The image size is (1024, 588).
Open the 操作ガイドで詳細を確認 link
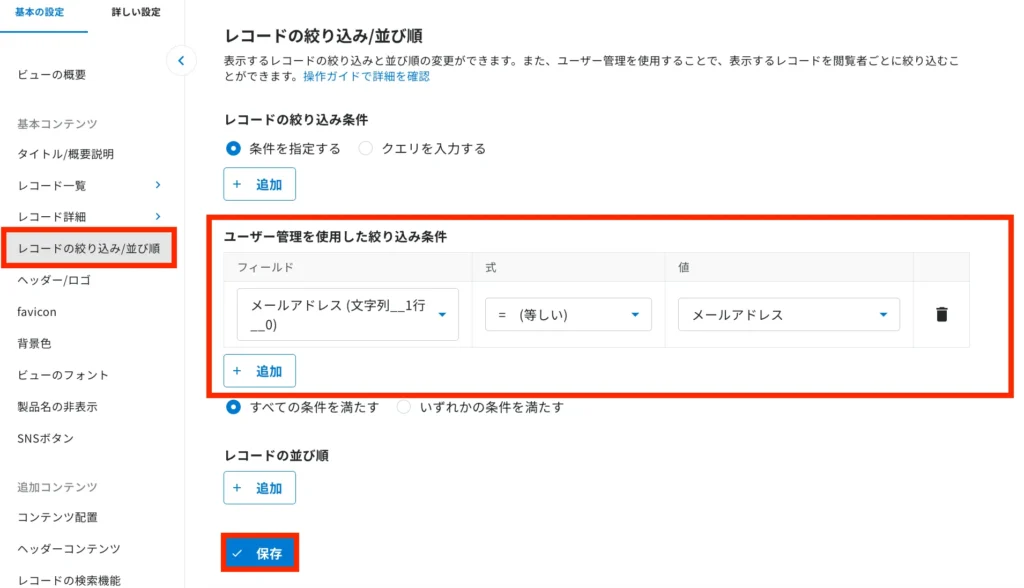(x=366, y=76)
